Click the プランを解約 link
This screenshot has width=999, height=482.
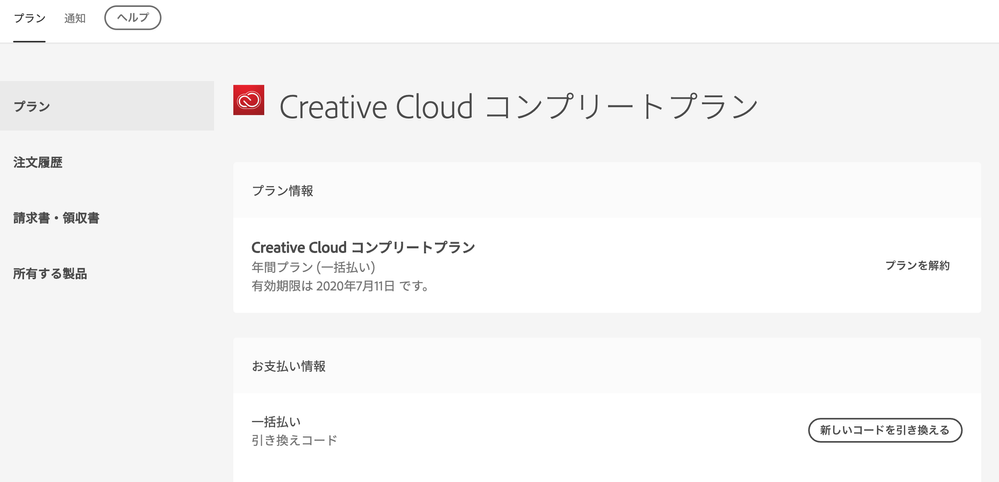click(917, 266)
